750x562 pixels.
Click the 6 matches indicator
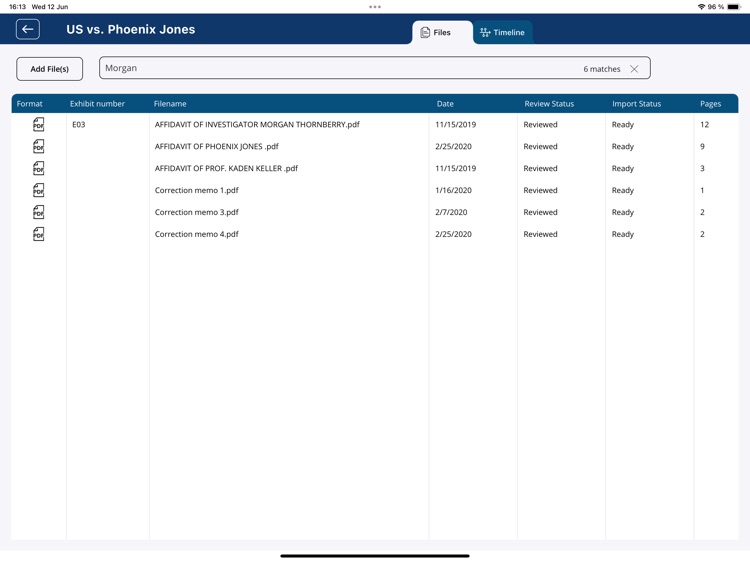point(602,69)
